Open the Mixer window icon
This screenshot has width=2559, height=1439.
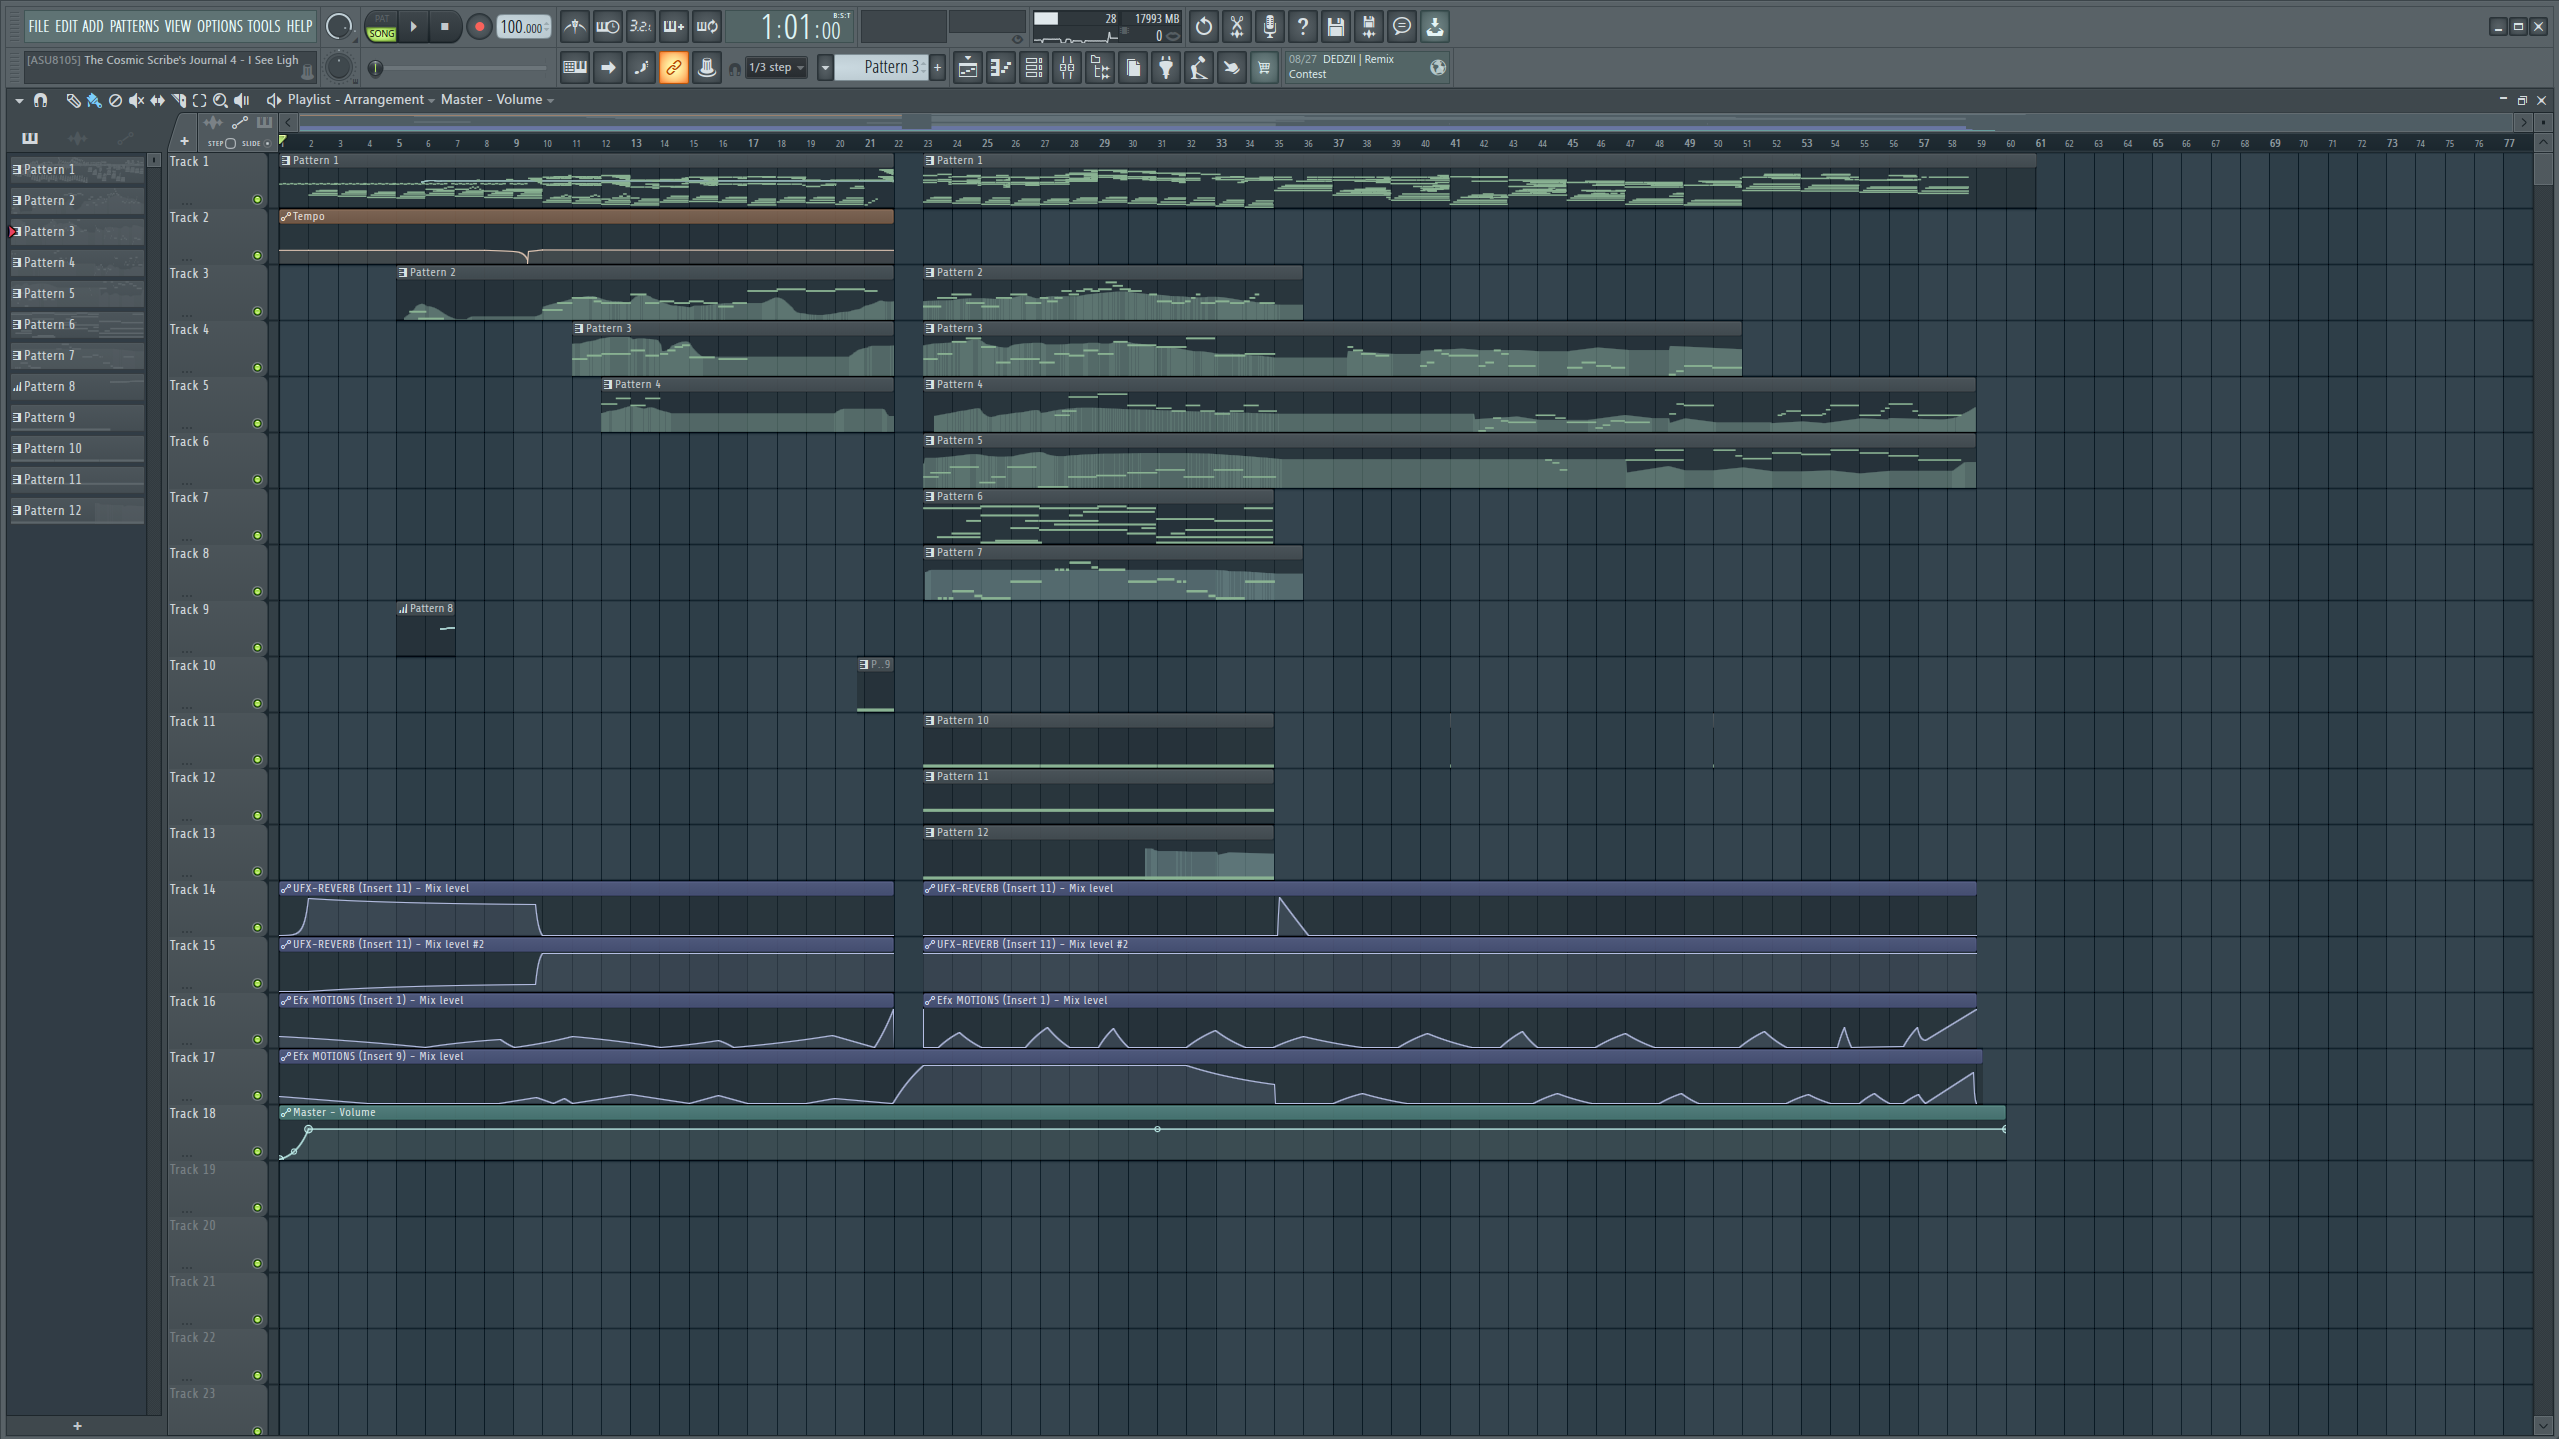pyautogui.click(x=1067, y=68)
